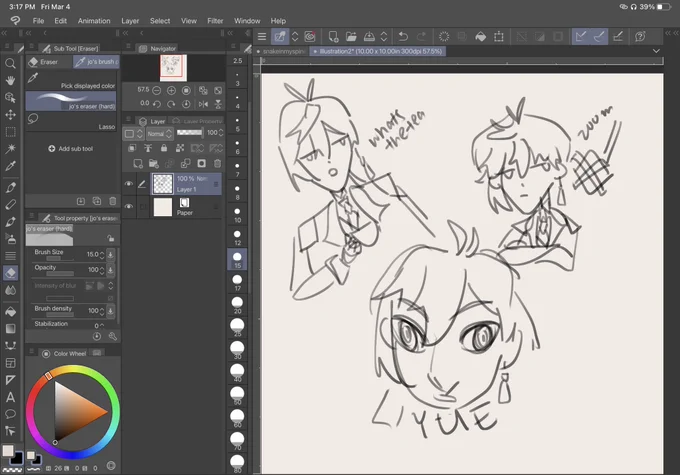680x475 pixels.
Task: Click the Scale/Rotate transform icon in command bar
Action: click(499, 36)
